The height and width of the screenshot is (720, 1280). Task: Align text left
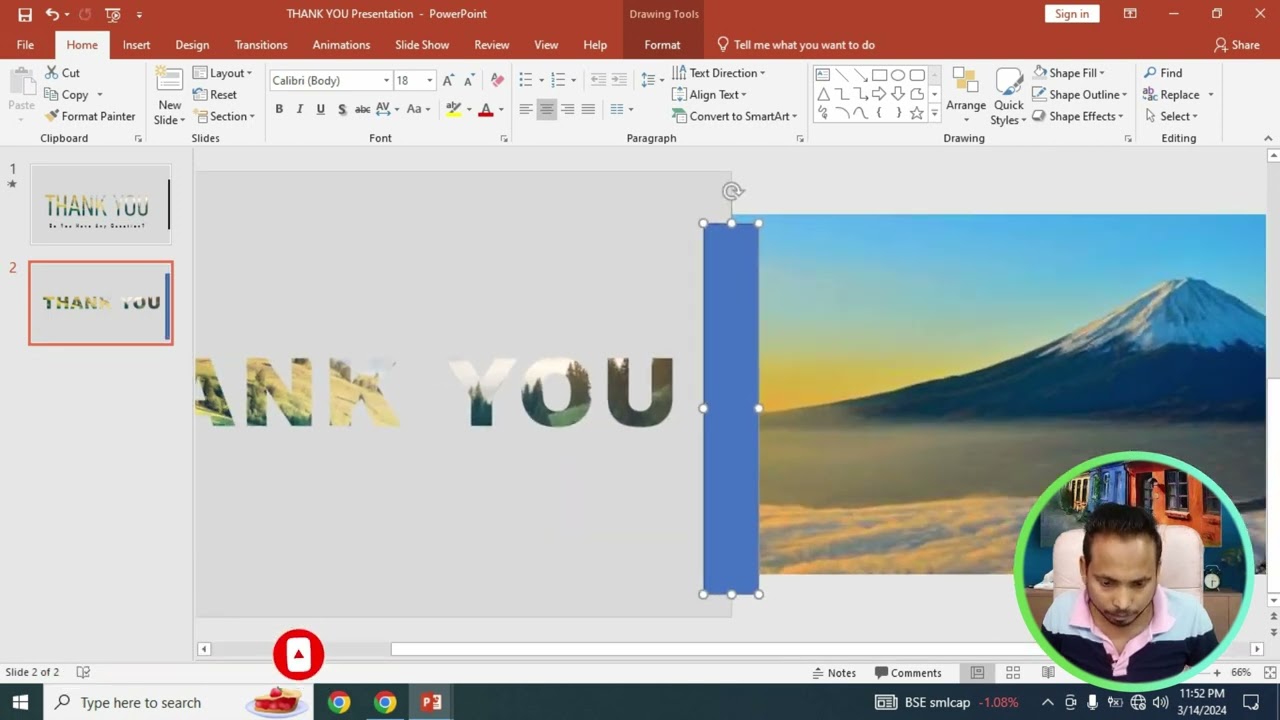[x=525, y=109]
